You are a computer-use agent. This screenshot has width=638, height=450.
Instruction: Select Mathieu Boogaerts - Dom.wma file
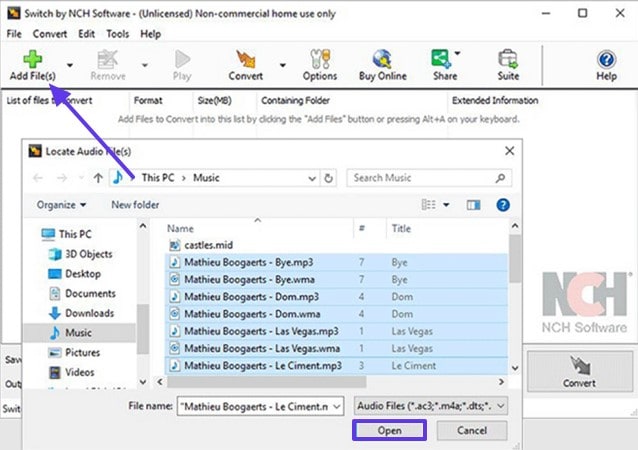336,314
